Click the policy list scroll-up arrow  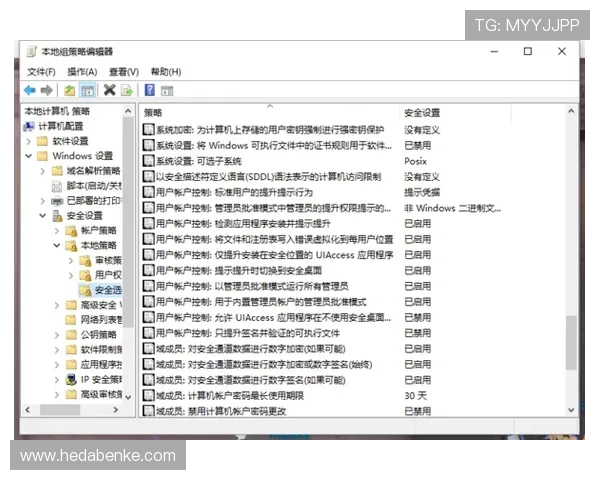pyautogui.click(x=571, y=111)
